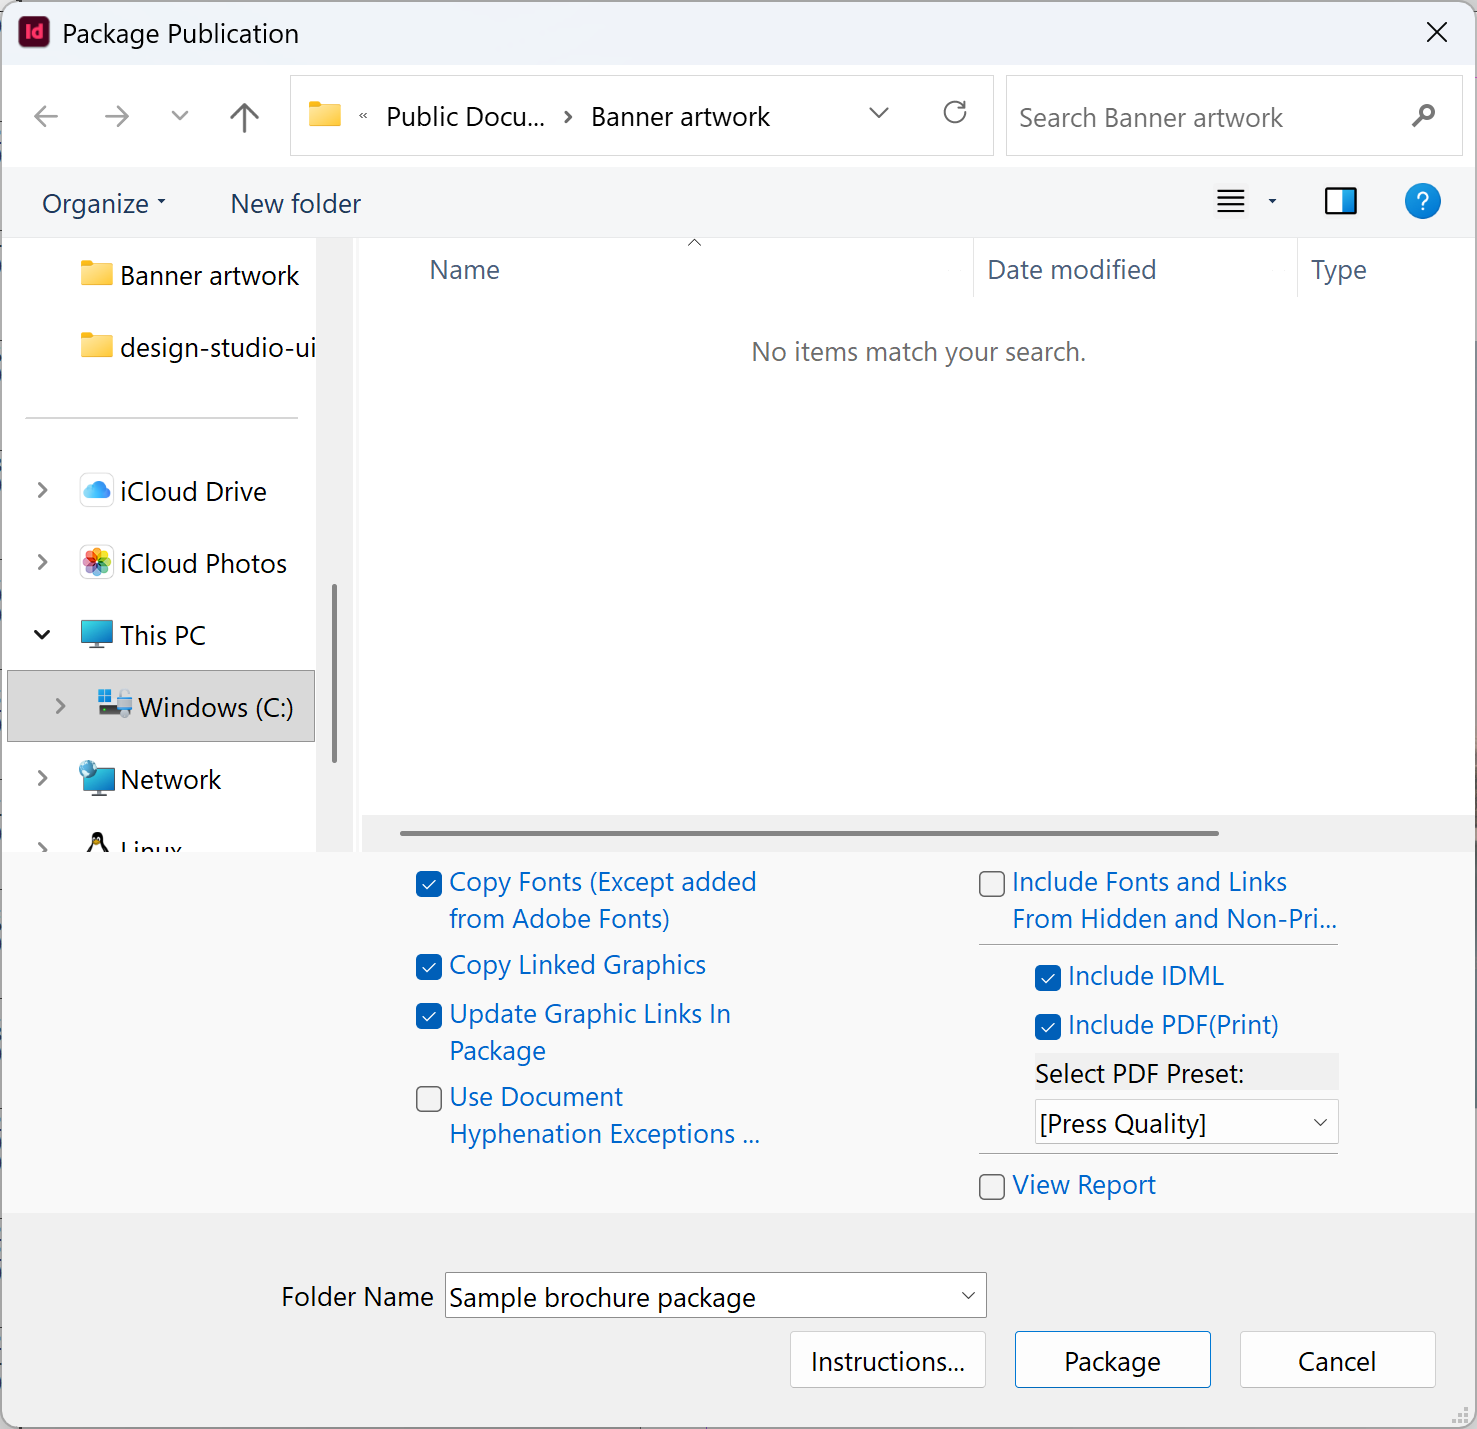This screenshot has width=1477, height=1429.
Task: Click New folder in the toolbar
Action: pos(296,204)
